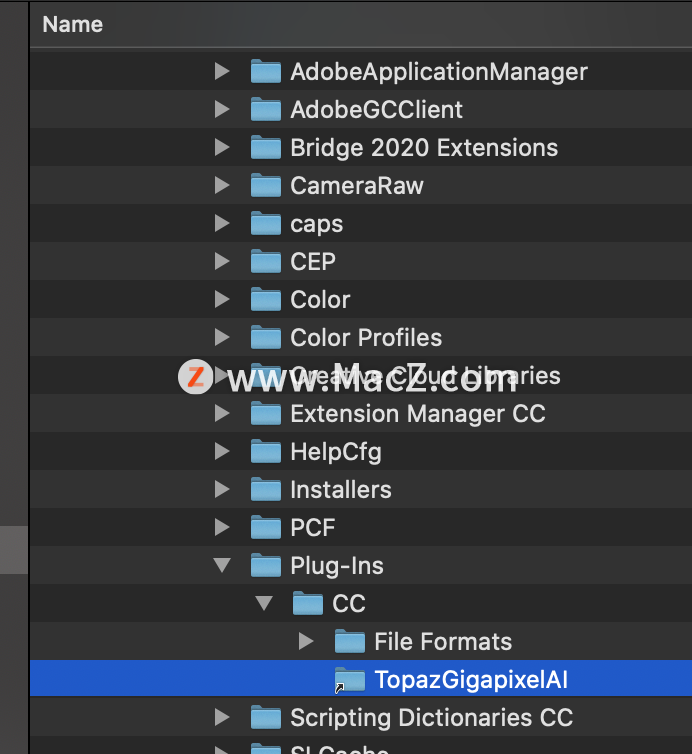The height and width of the screenshot is (754, 692).
Task: Select the caps name text
Action: (316, 225)
